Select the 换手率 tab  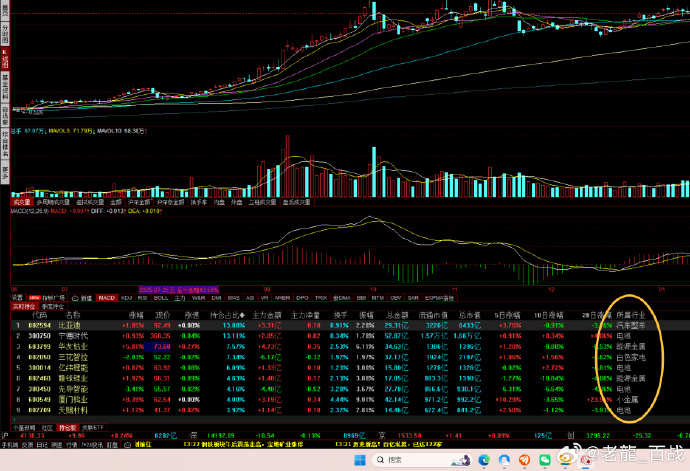[x=199, y=202]
